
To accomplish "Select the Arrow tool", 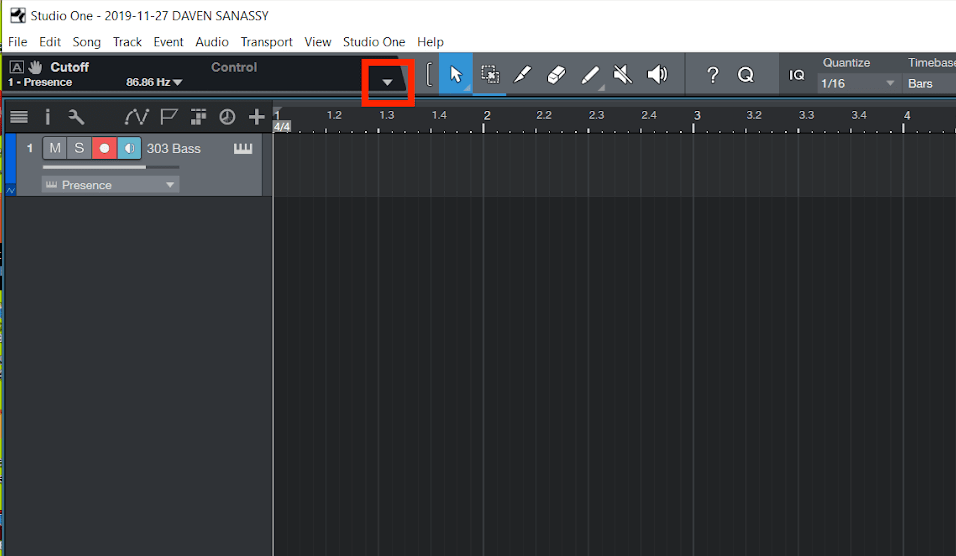I will point(455,74).
